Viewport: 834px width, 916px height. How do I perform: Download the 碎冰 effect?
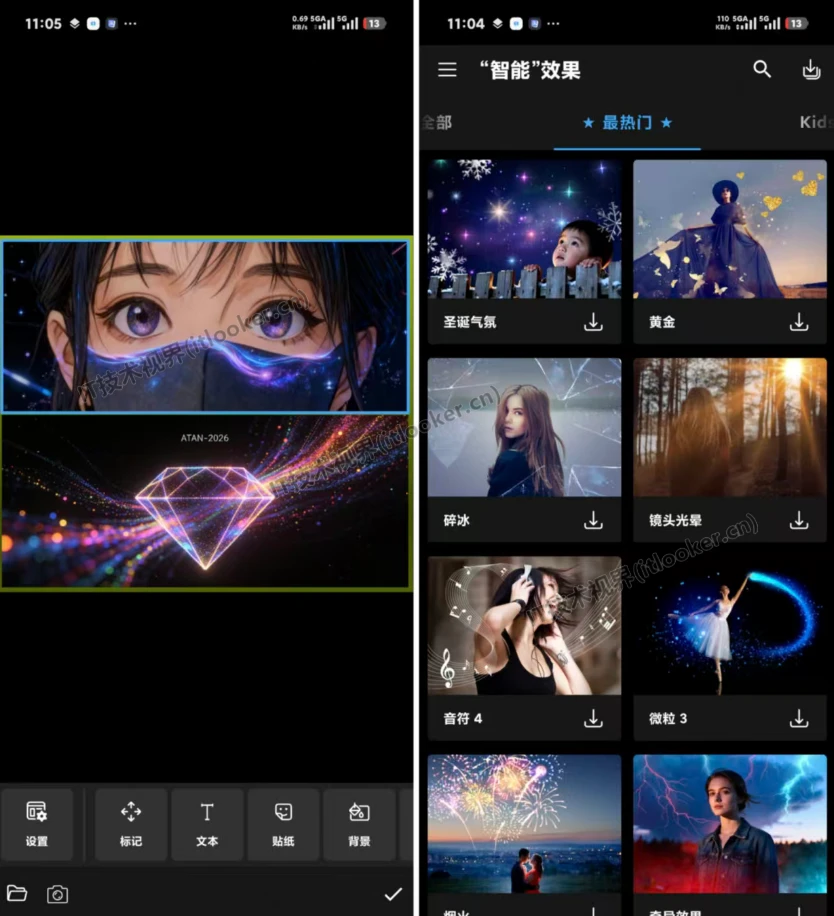pyautogui.click(x=594, y=520)
